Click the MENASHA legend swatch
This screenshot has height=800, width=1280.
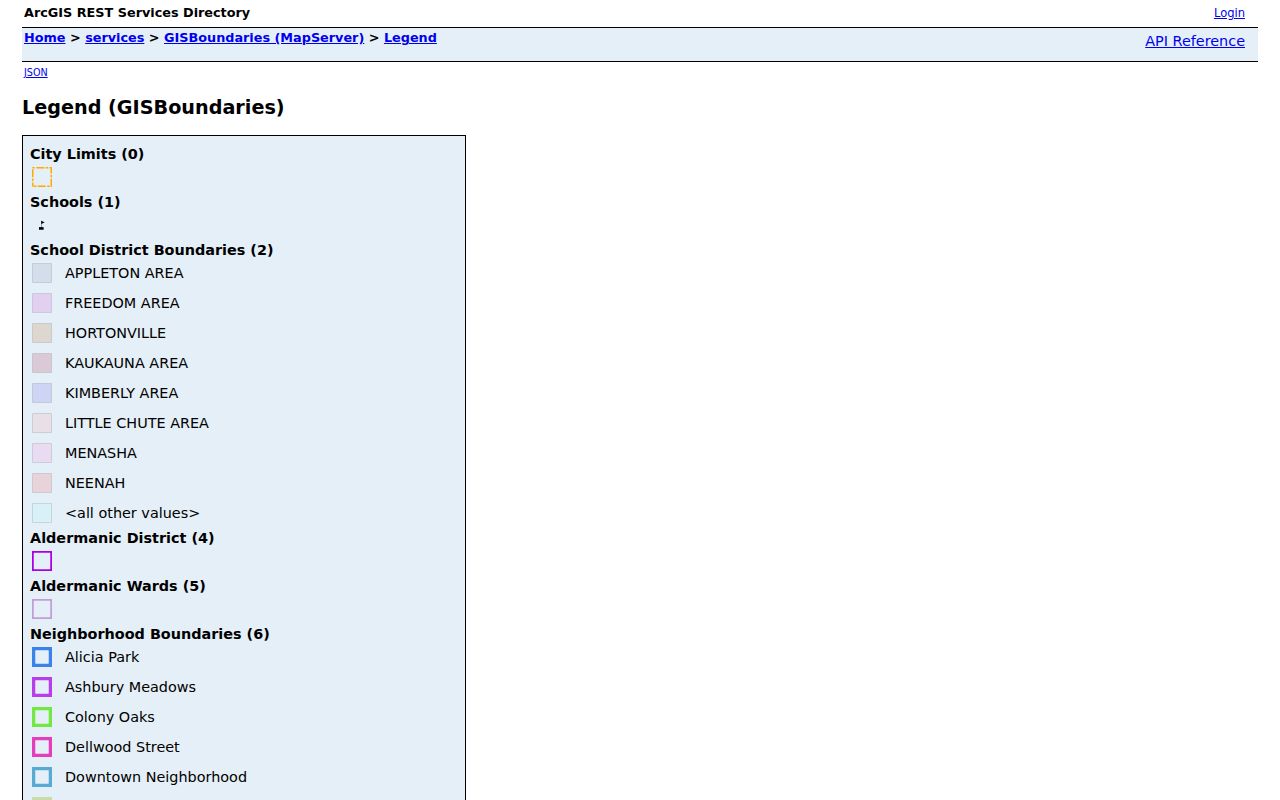(42, 453)
